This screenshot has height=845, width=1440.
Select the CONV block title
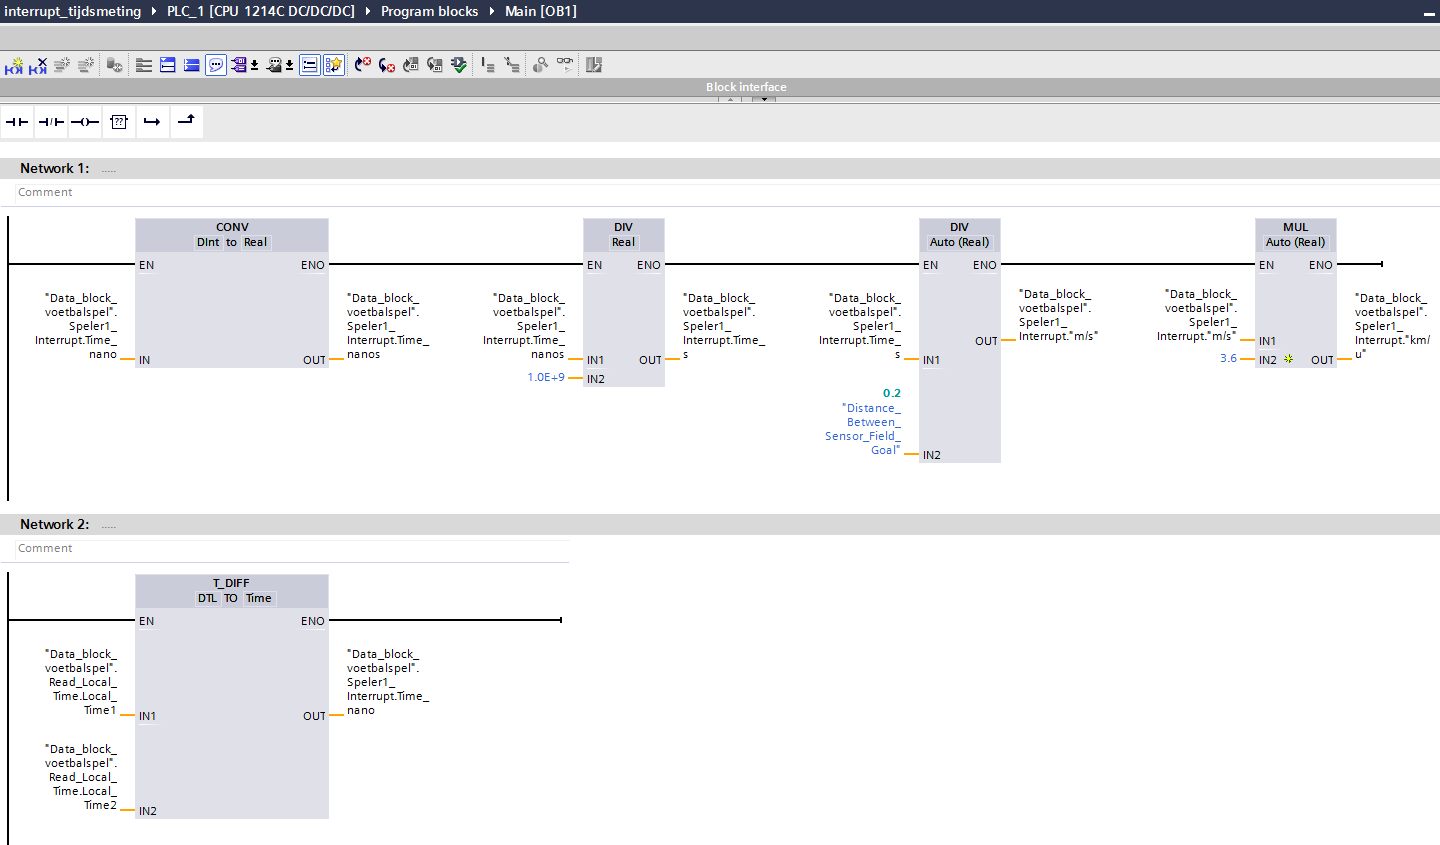point(232,227)
